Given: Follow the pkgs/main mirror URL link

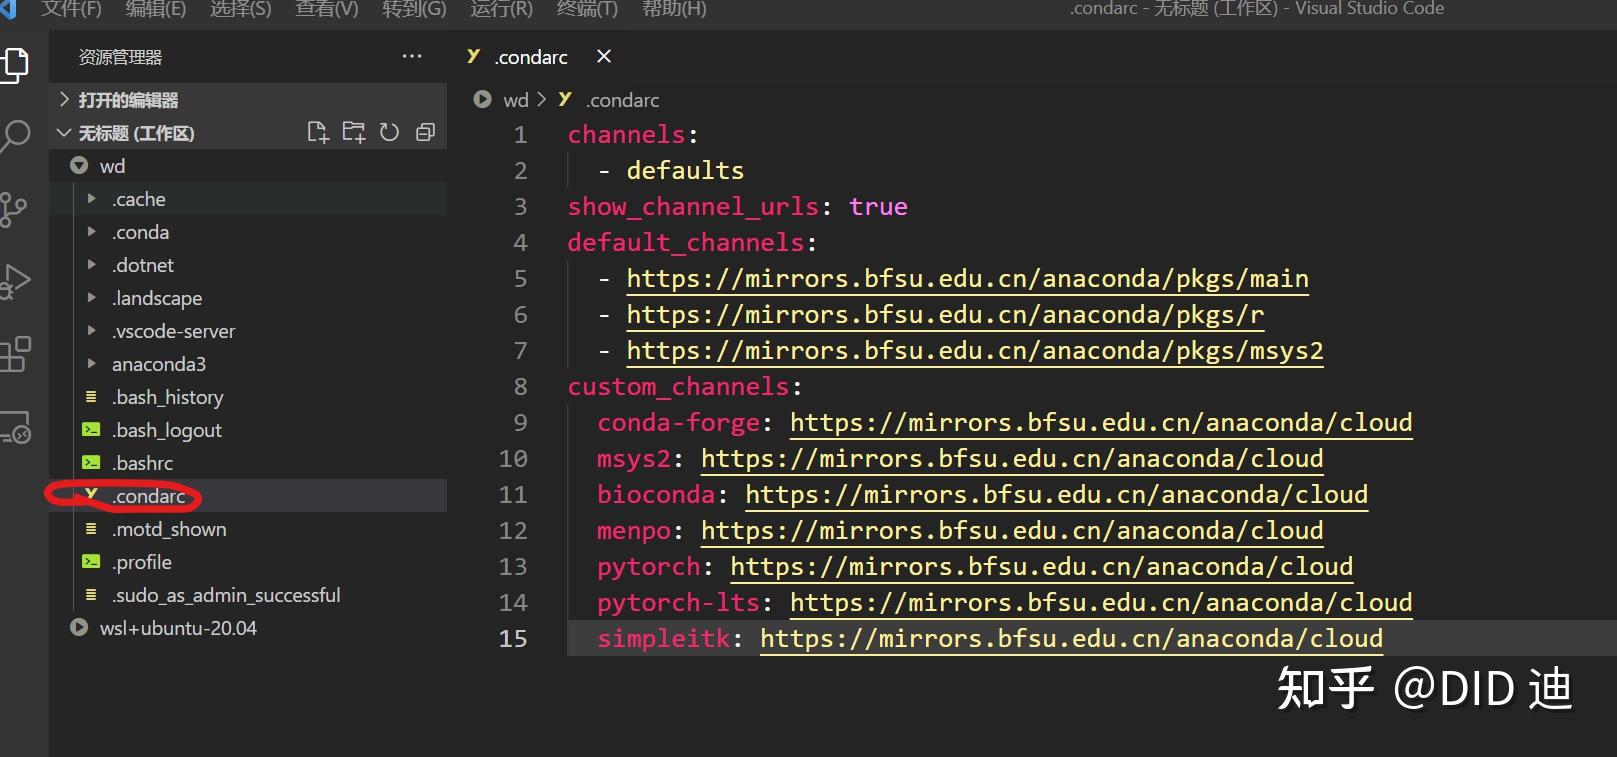Looking at the screenshot, I should 967,279.
